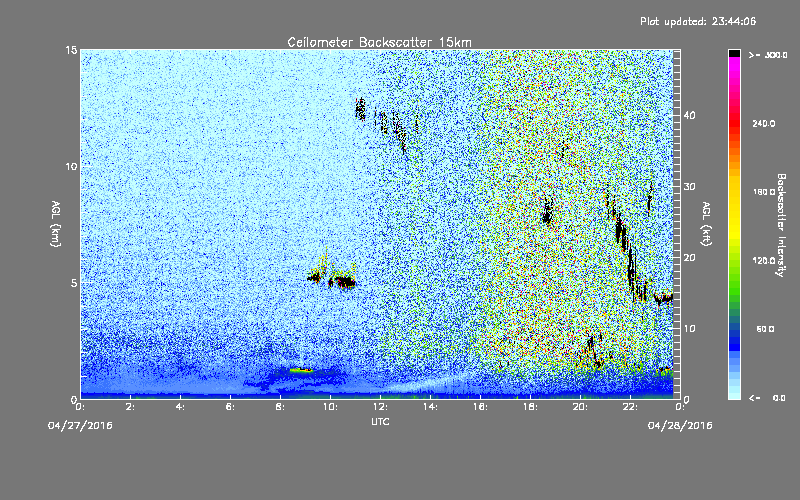Click the '6:' hour tick label

pyautogui.click(x=230, y=407)
